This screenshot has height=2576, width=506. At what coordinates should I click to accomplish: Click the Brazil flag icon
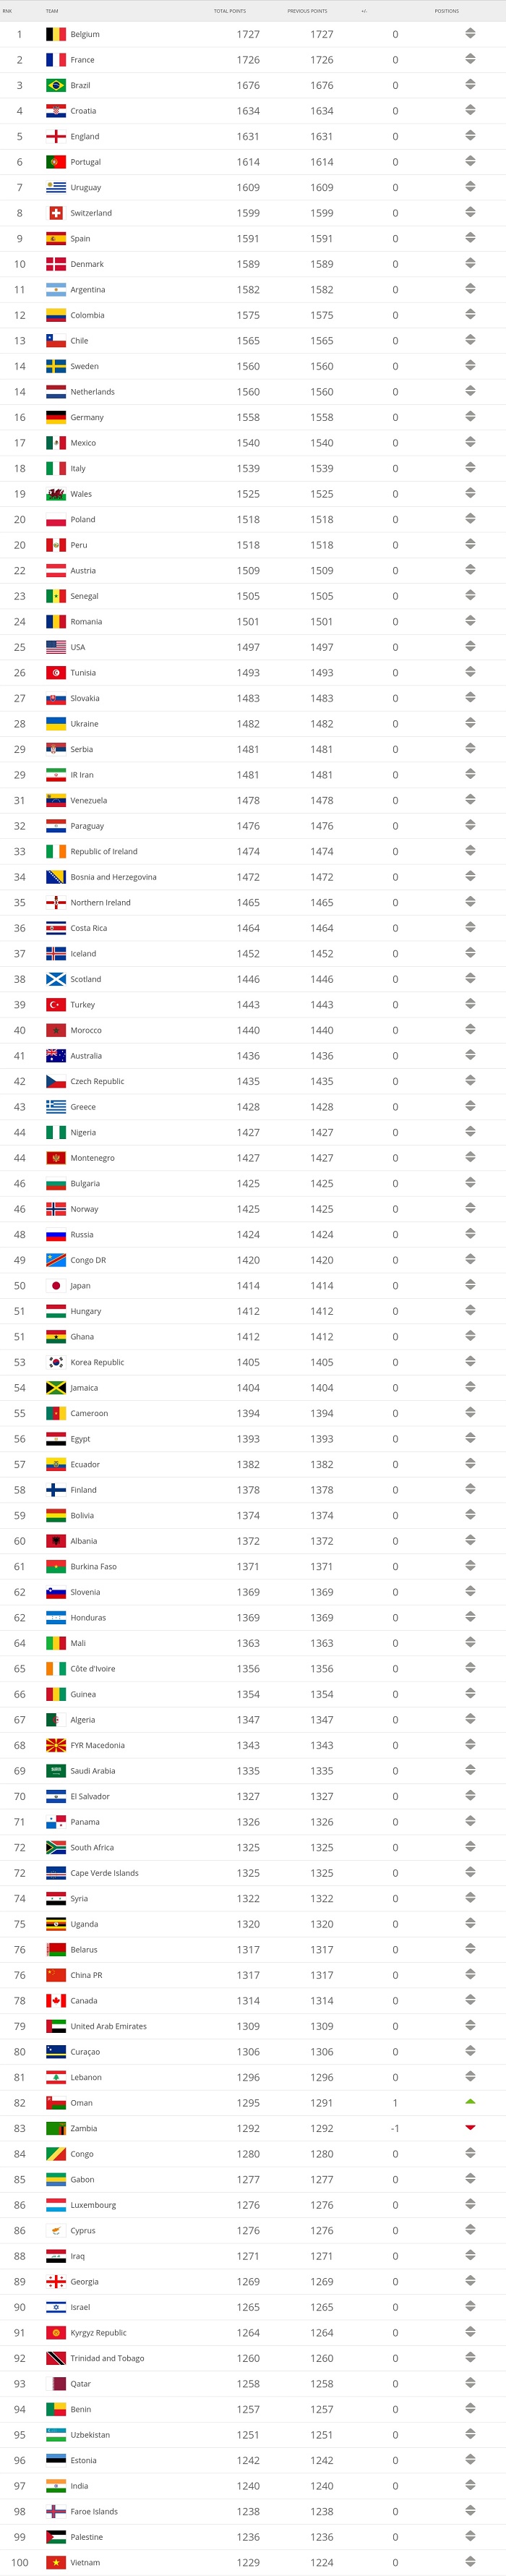56,85
